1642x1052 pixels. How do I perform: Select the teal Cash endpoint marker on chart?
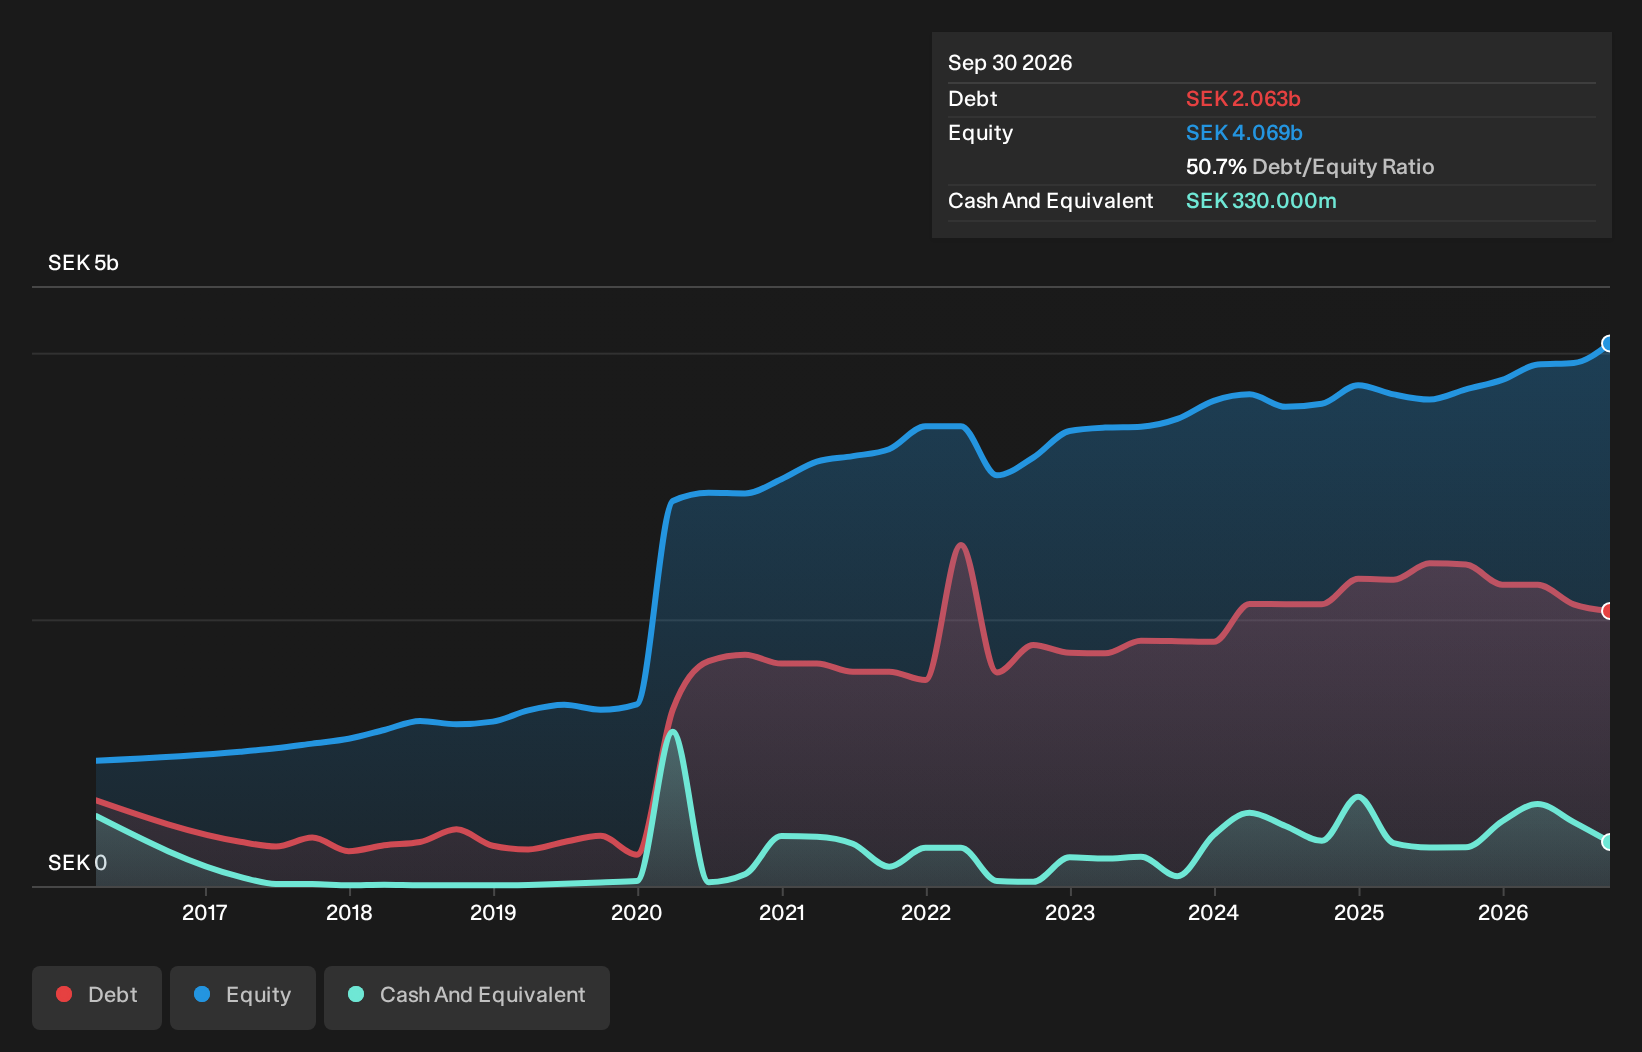point(1608,842)
